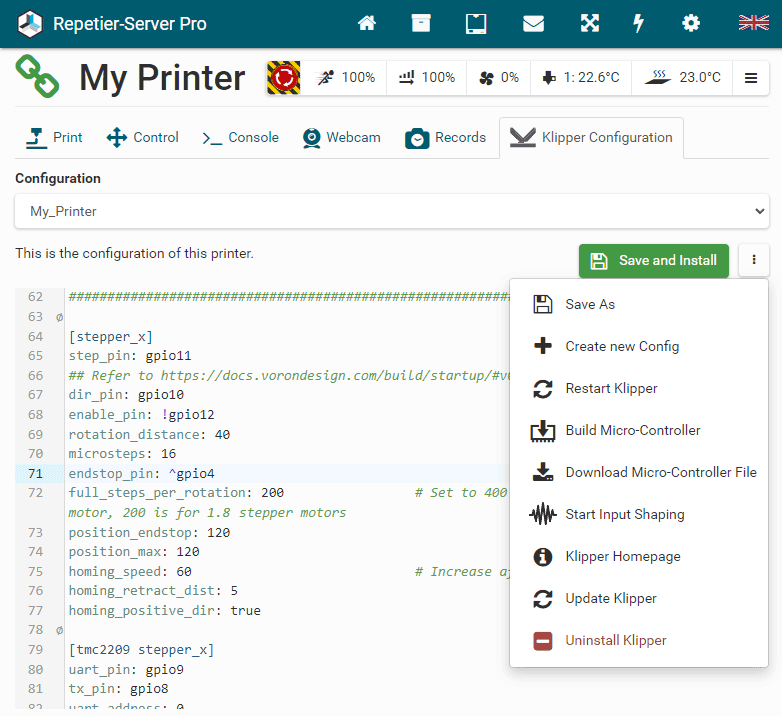Hit the emergency stop button
This screenshot has width=782, height=716.
(284, 77)
